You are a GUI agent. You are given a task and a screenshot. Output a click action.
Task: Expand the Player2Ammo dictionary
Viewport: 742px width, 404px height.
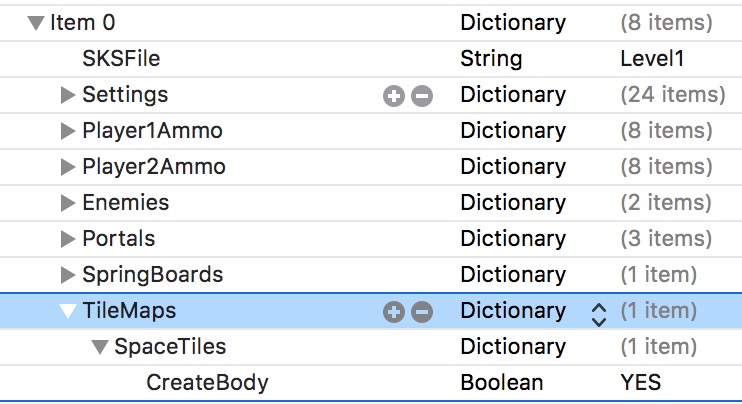tap(68, 167)
